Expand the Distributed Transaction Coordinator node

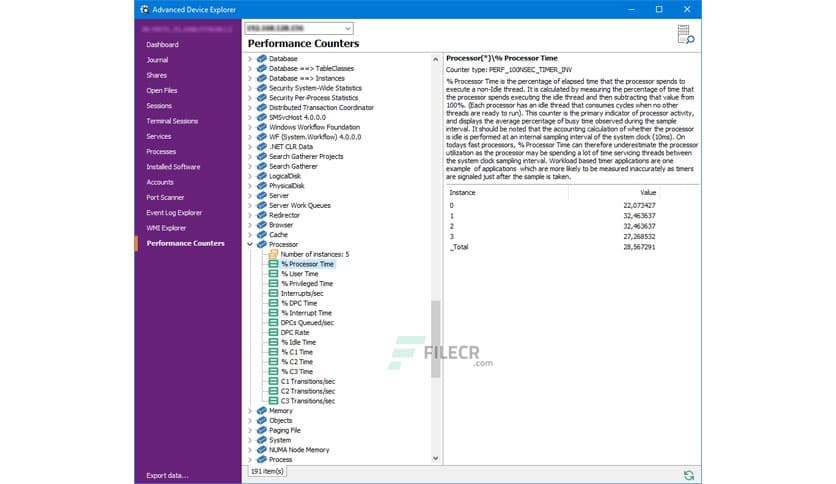(x=250, y=108)
